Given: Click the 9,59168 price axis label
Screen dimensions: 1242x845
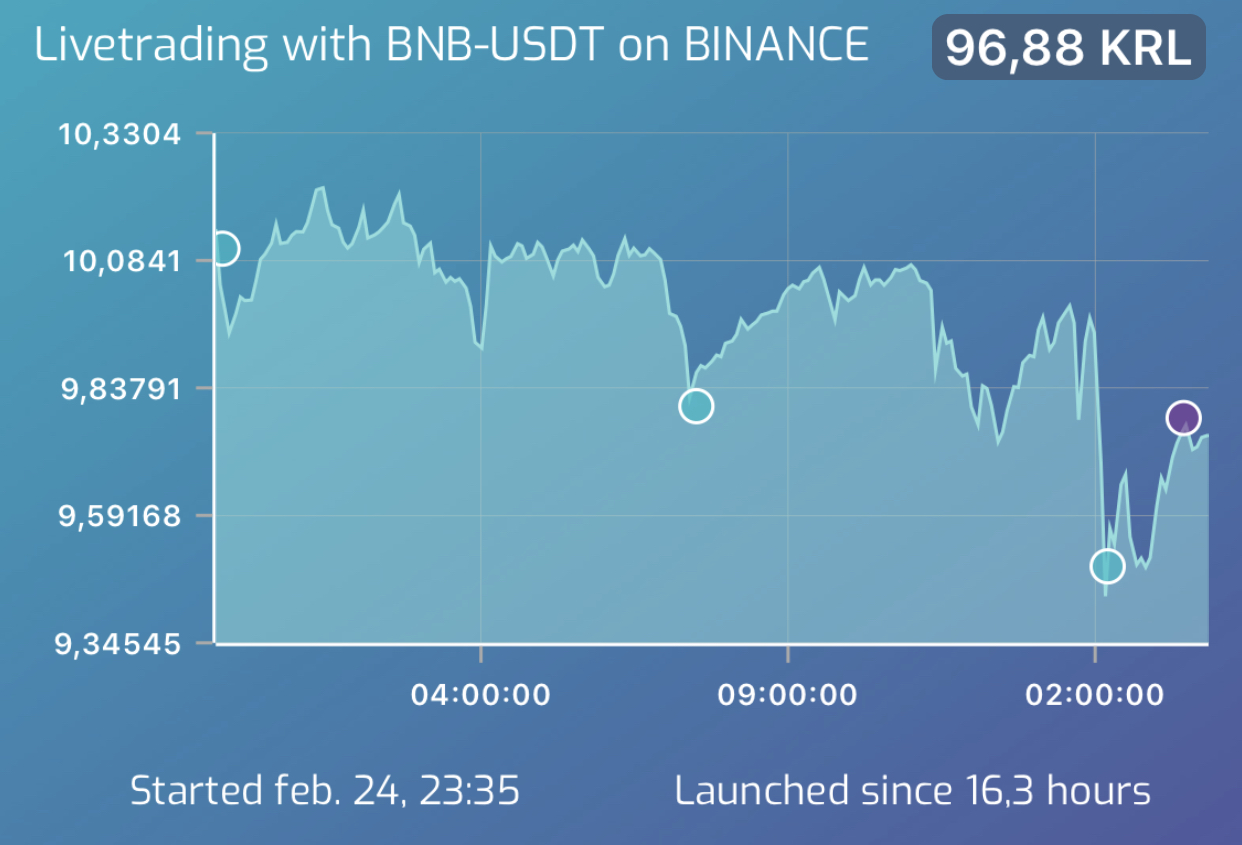Looking at the screenshot, I should 121,516.
